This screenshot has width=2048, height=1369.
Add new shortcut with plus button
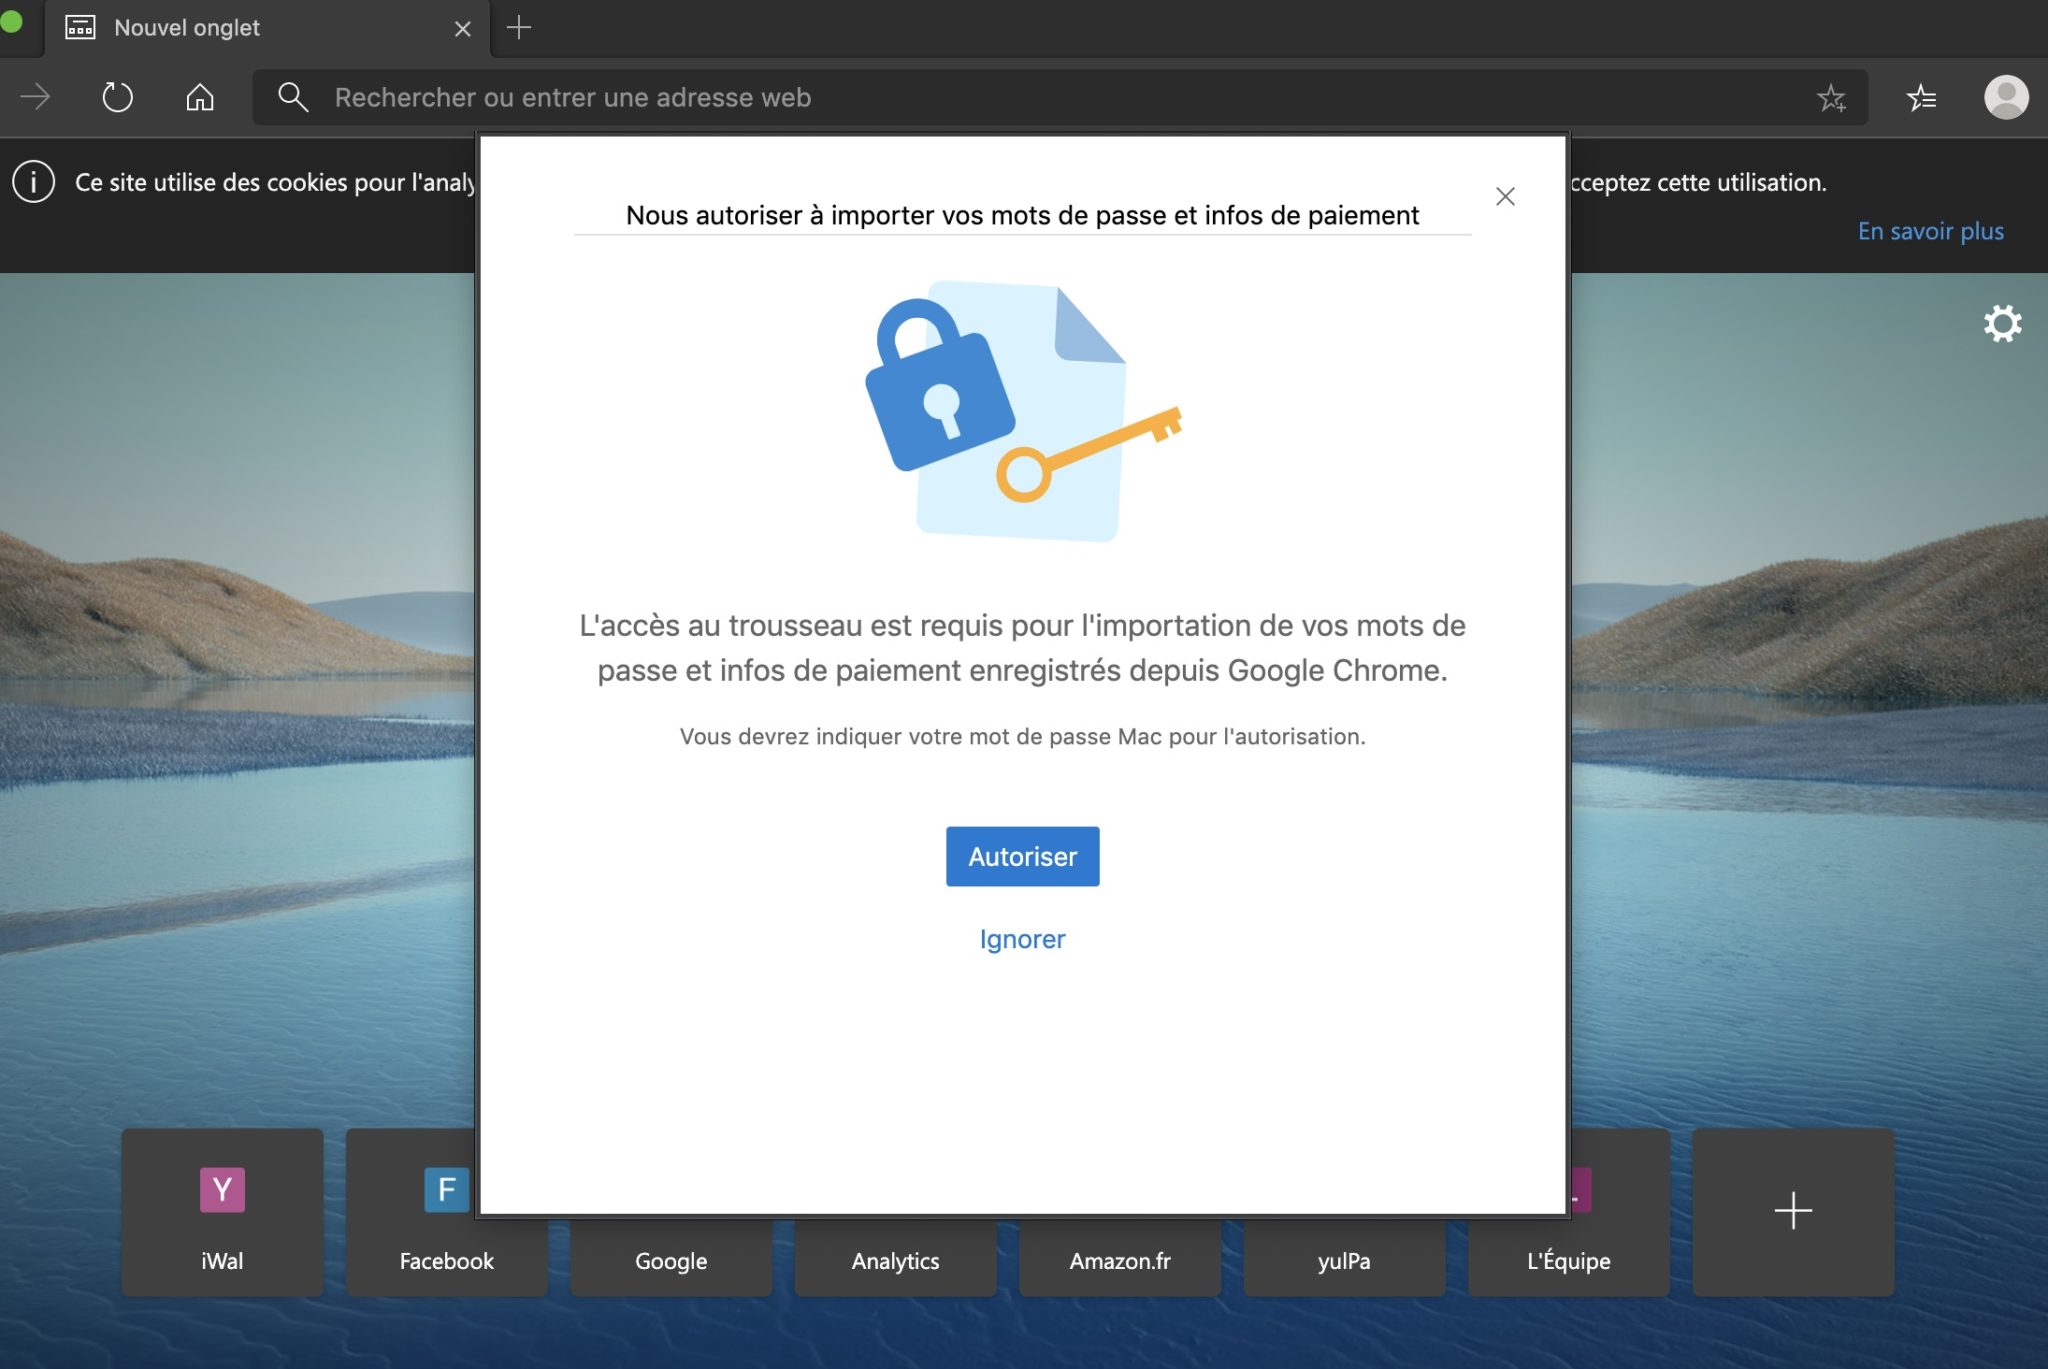pos(1793,1209)
